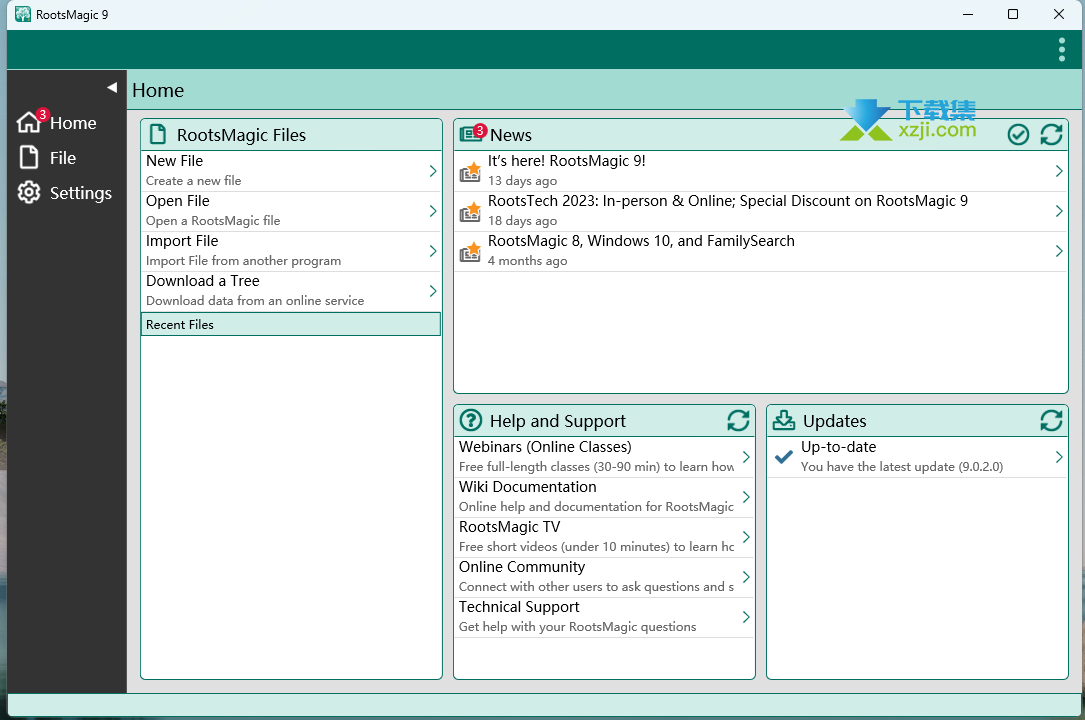Open Webinars (Online Classes)
The height and width of the screenshot is (720, 1085).
[x=545, y=447]
